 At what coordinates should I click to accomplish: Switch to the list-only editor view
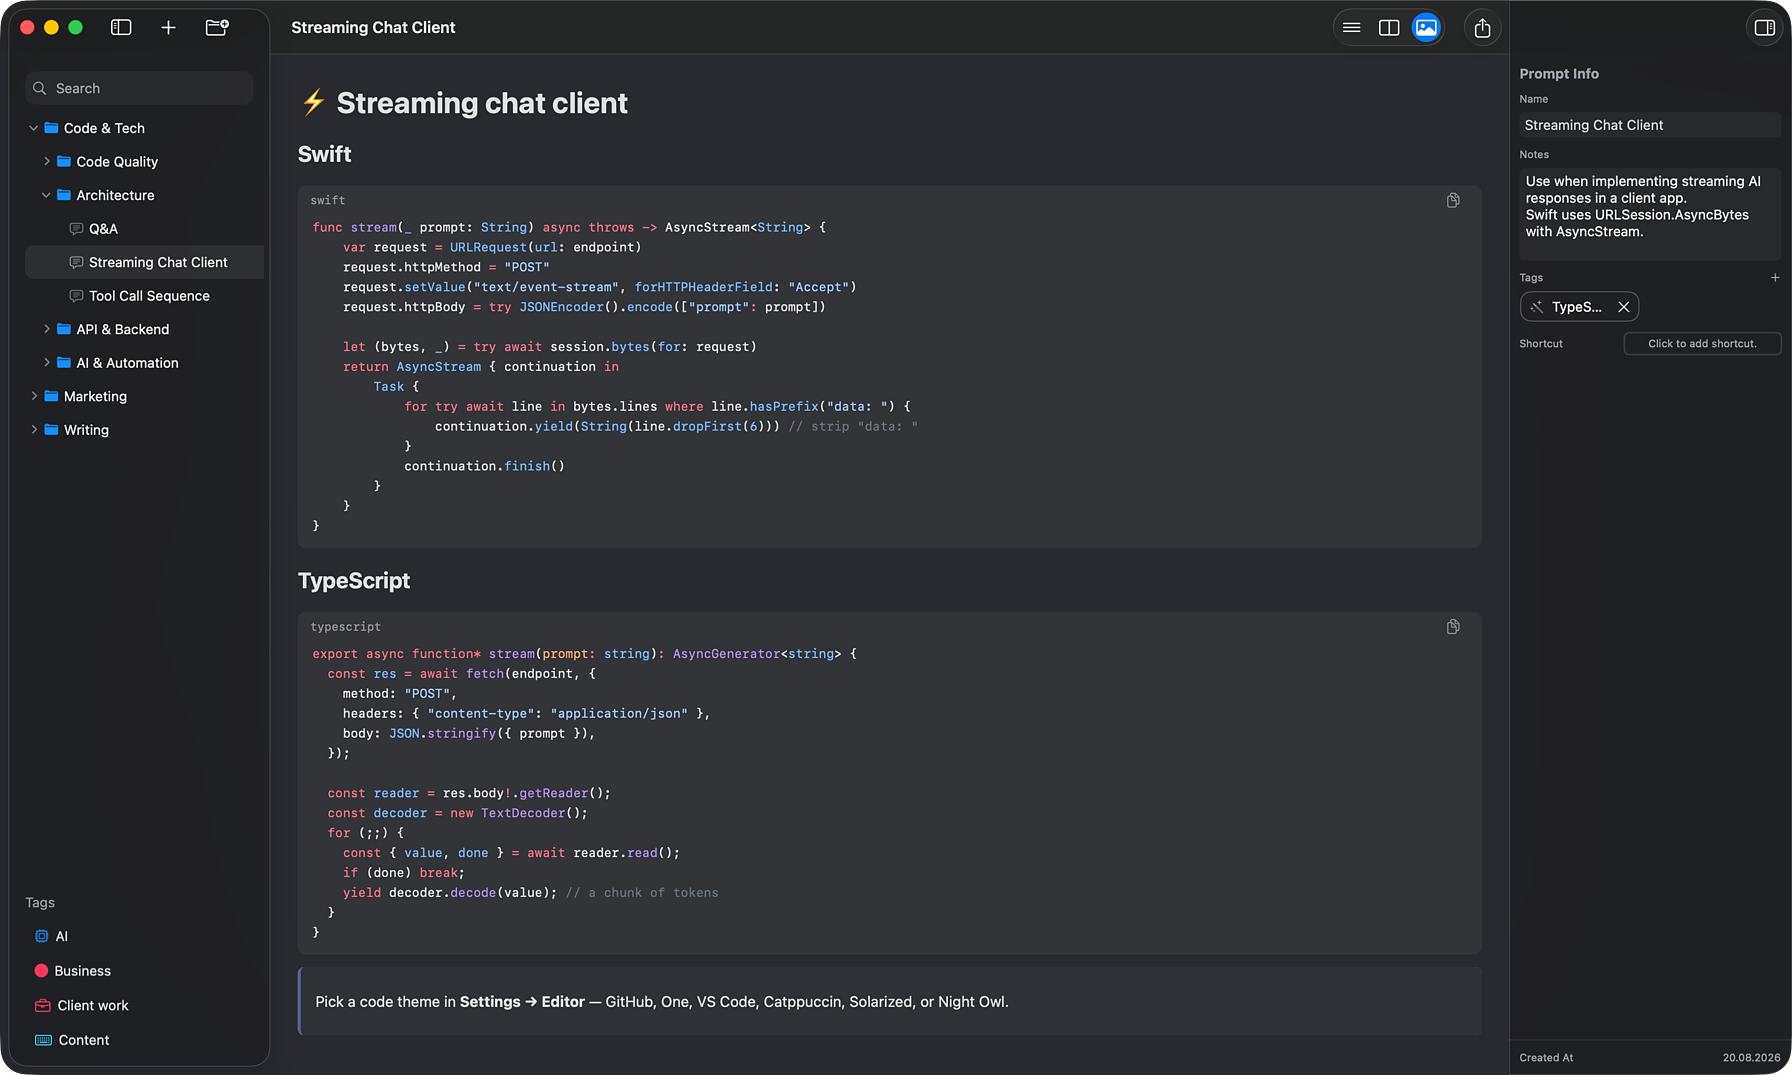[1351, 28]
